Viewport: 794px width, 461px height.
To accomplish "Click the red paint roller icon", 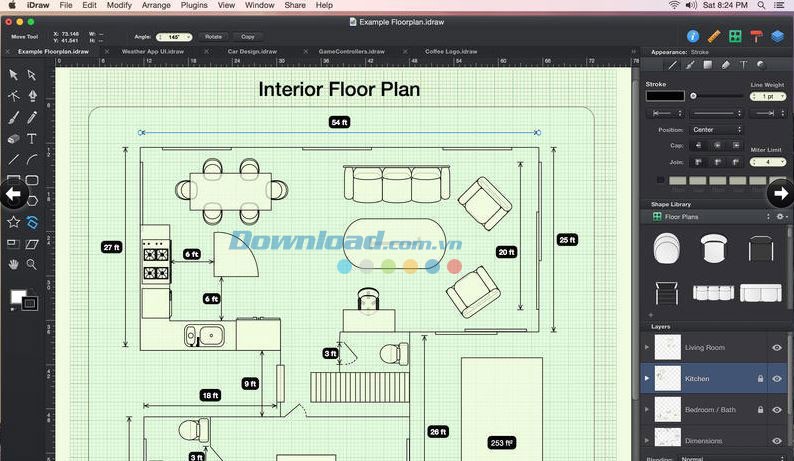I will point(756,36).
